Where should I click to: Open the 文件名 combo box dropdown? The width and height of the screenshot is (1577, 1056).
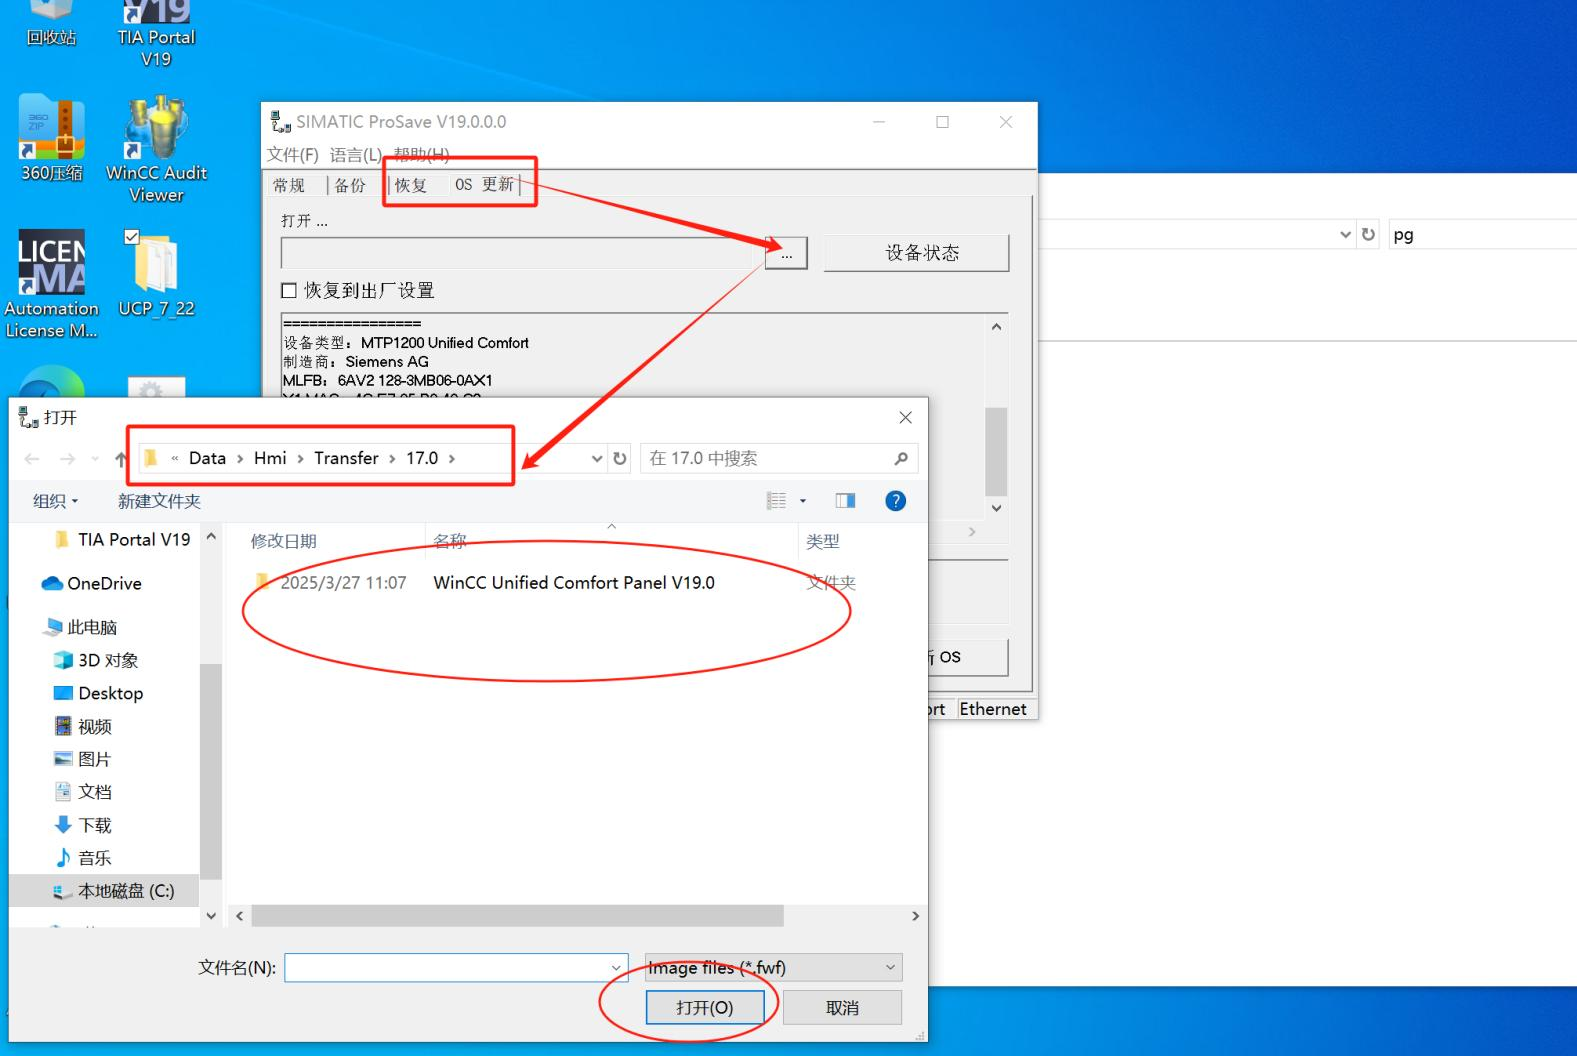(x=616, y=968)
